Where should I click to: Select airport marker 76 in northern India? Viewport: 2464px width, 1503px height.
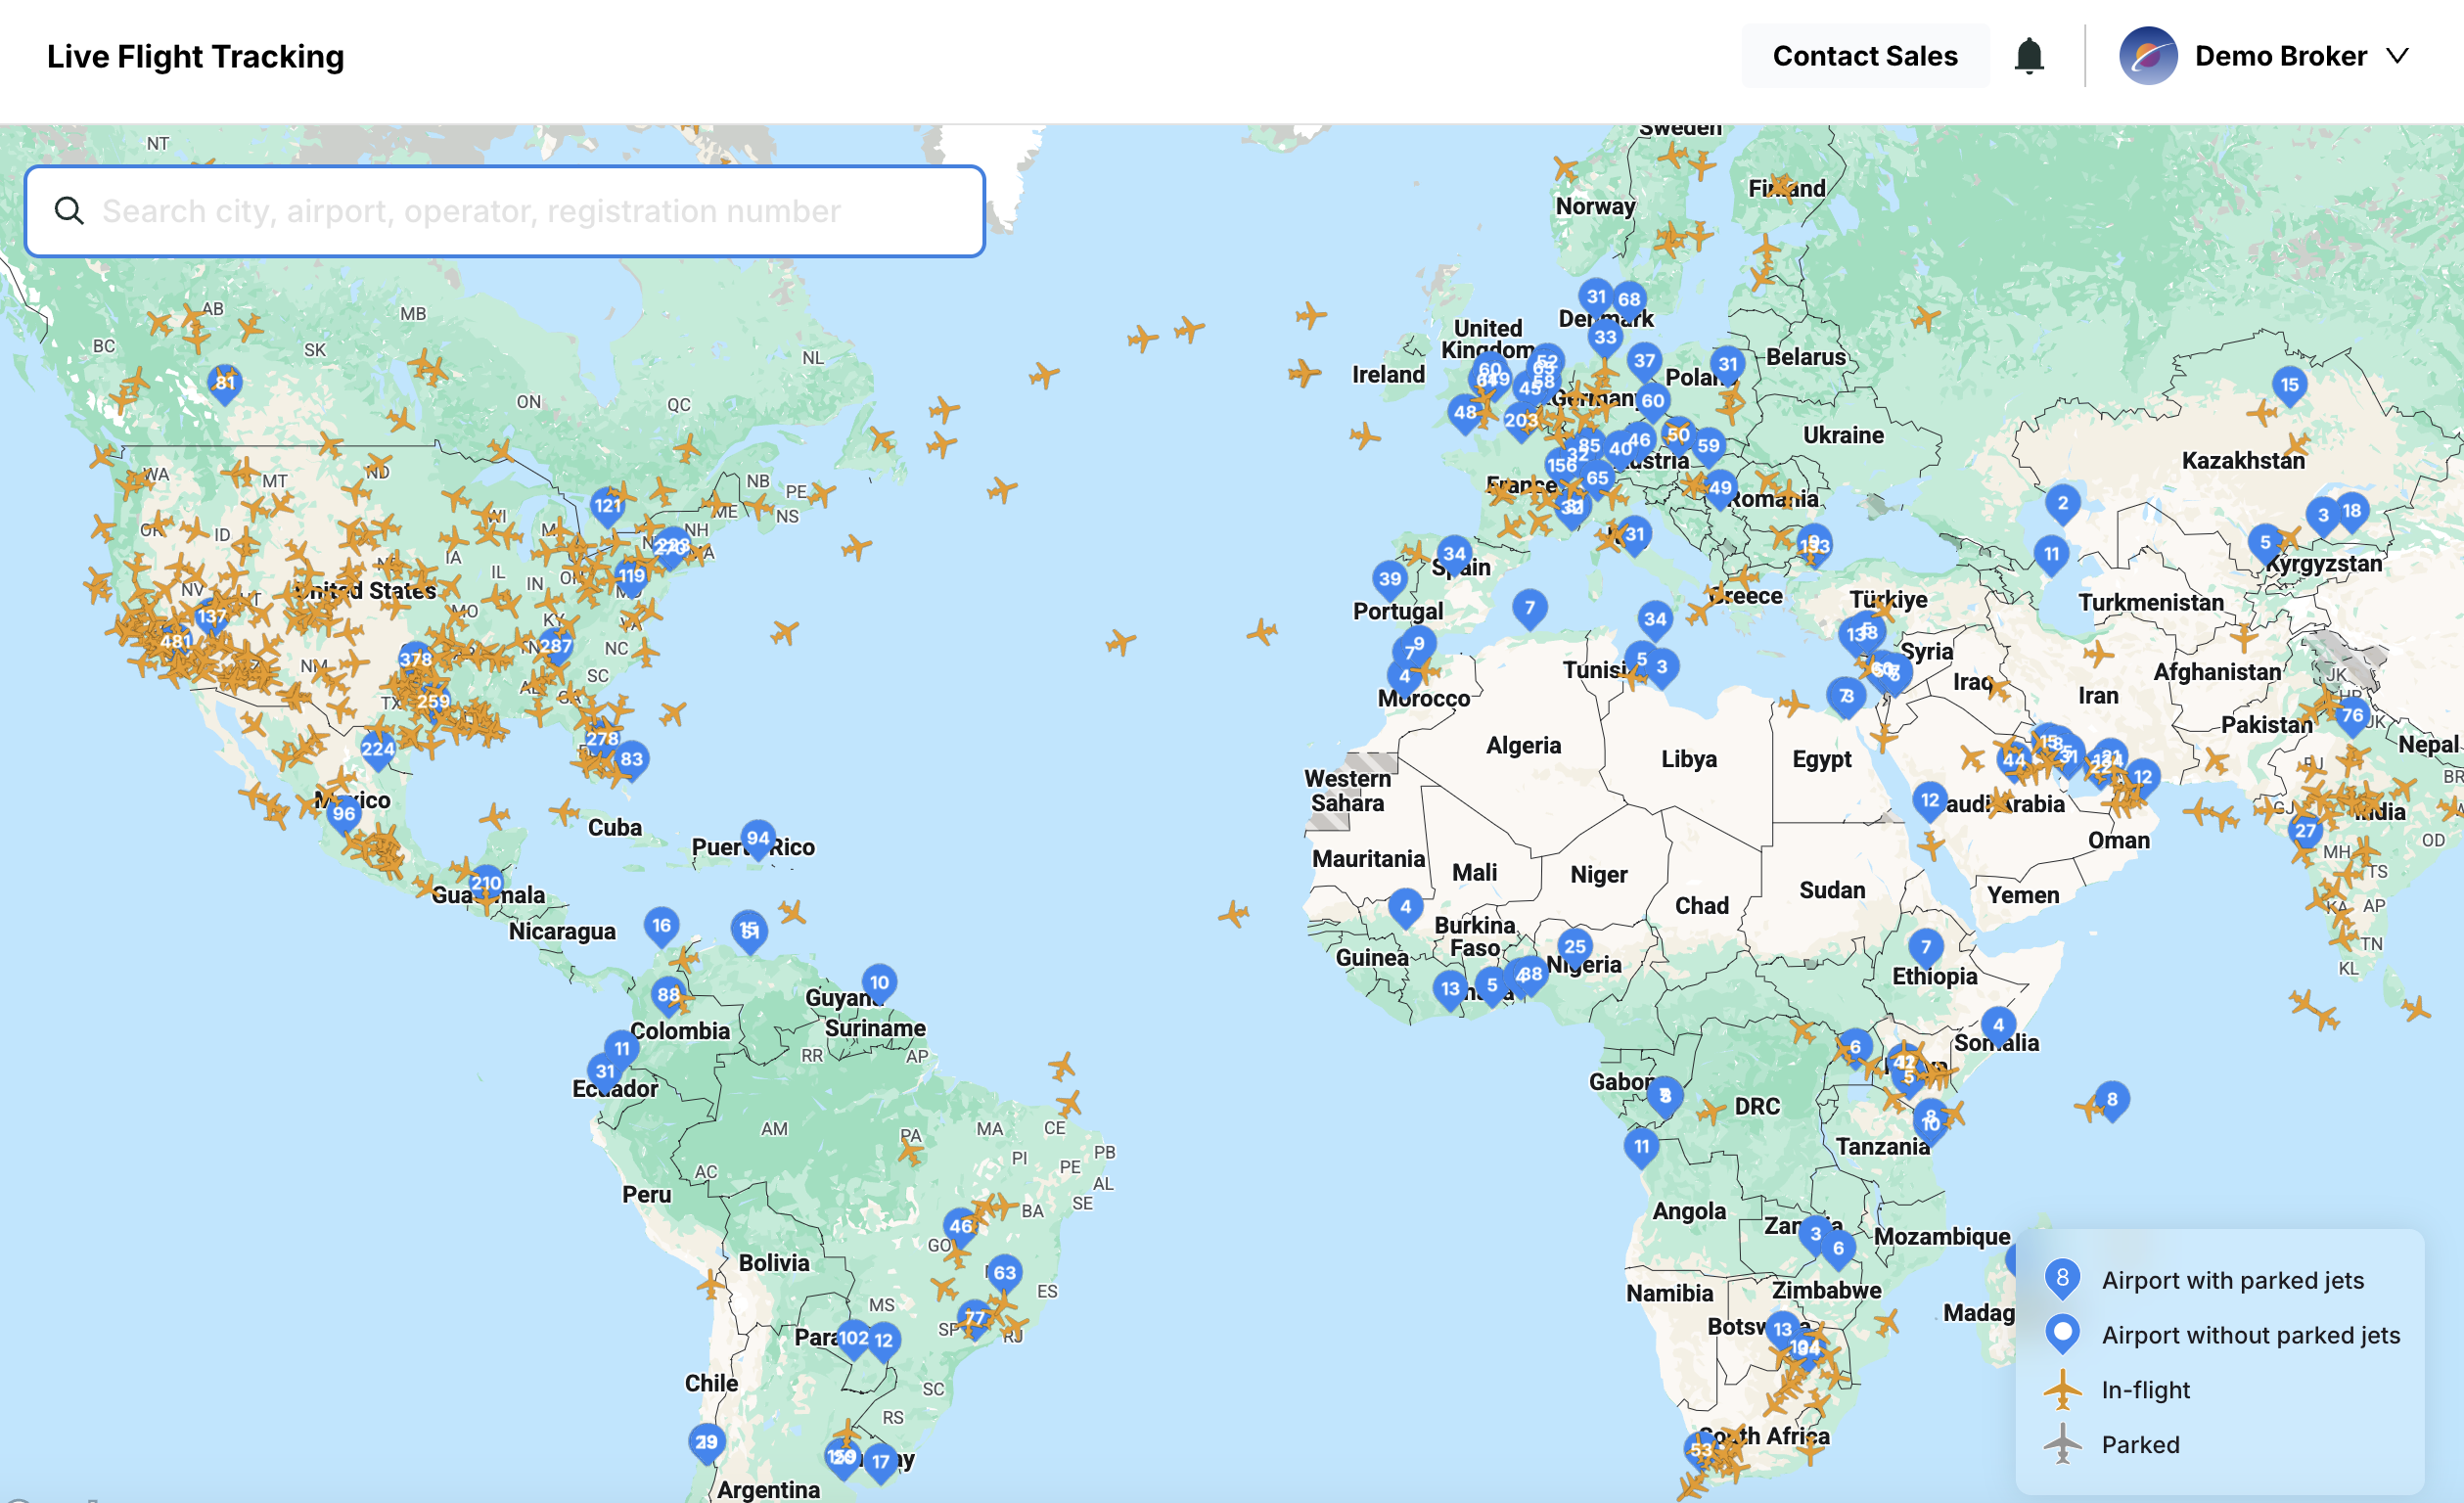(2352, 718)
